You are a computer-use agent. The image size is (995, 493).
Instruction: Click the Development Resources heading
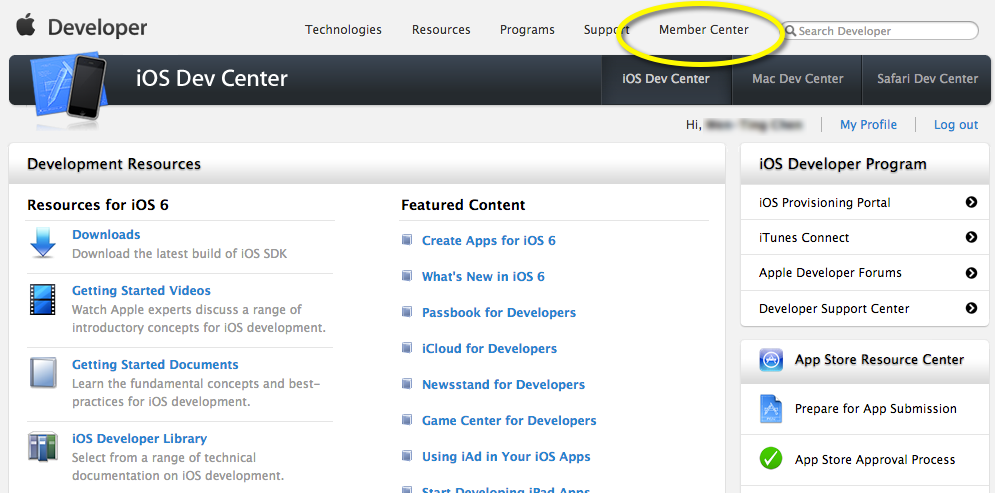coord(114,164)
